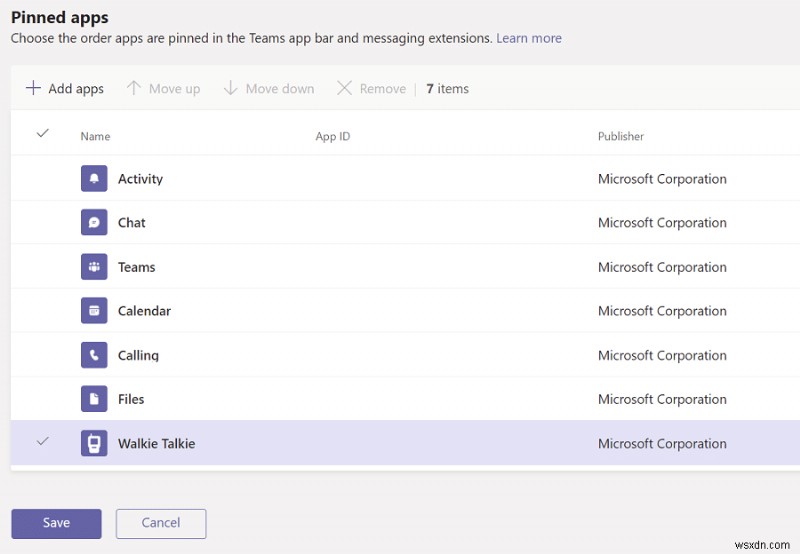
Task: Select the Chat row name
Action: click(x=132, y=223)
